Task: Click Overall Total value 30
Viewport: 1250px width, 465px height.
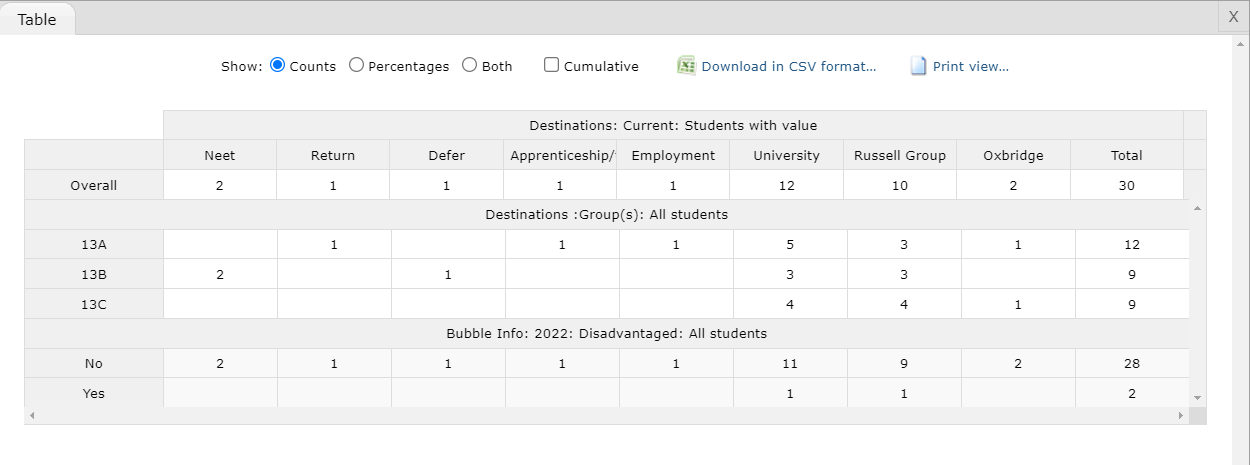Action: point(1127,185)
